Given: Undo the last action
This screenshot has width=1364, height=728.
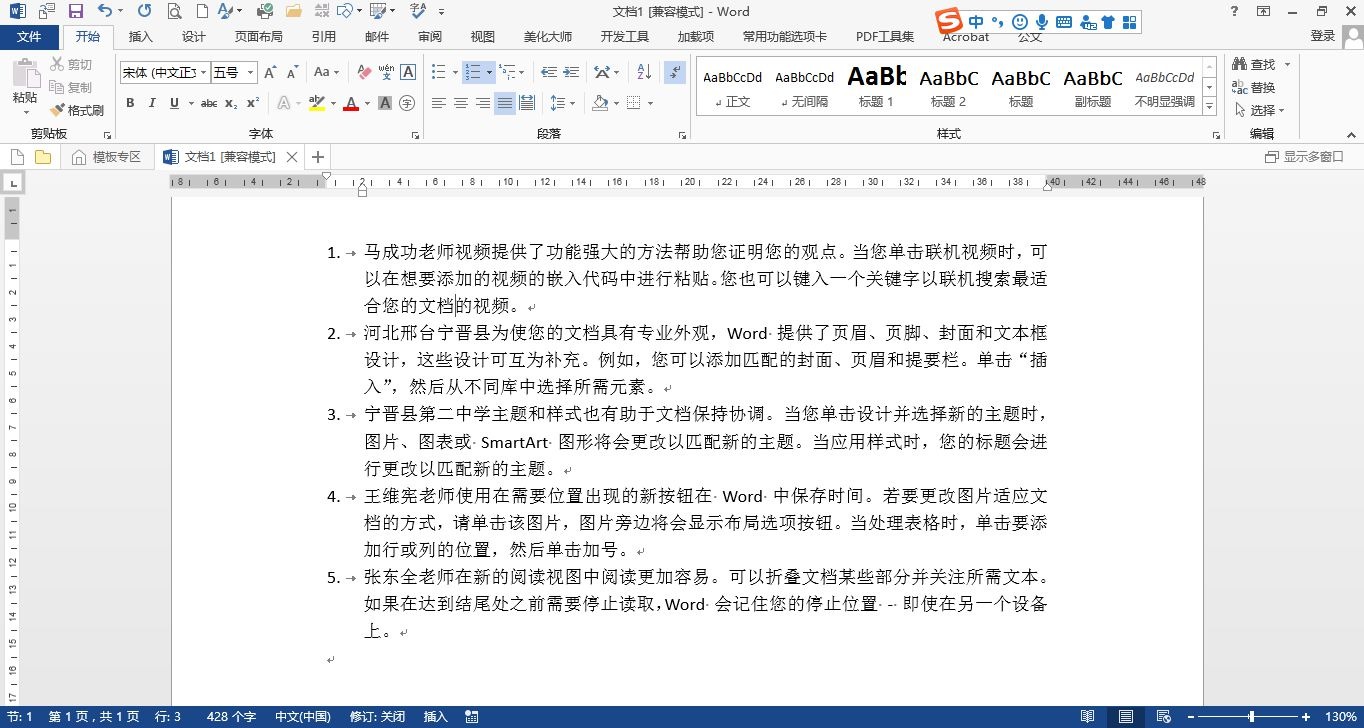Looking at the screenshot, I should coord(105,11).
